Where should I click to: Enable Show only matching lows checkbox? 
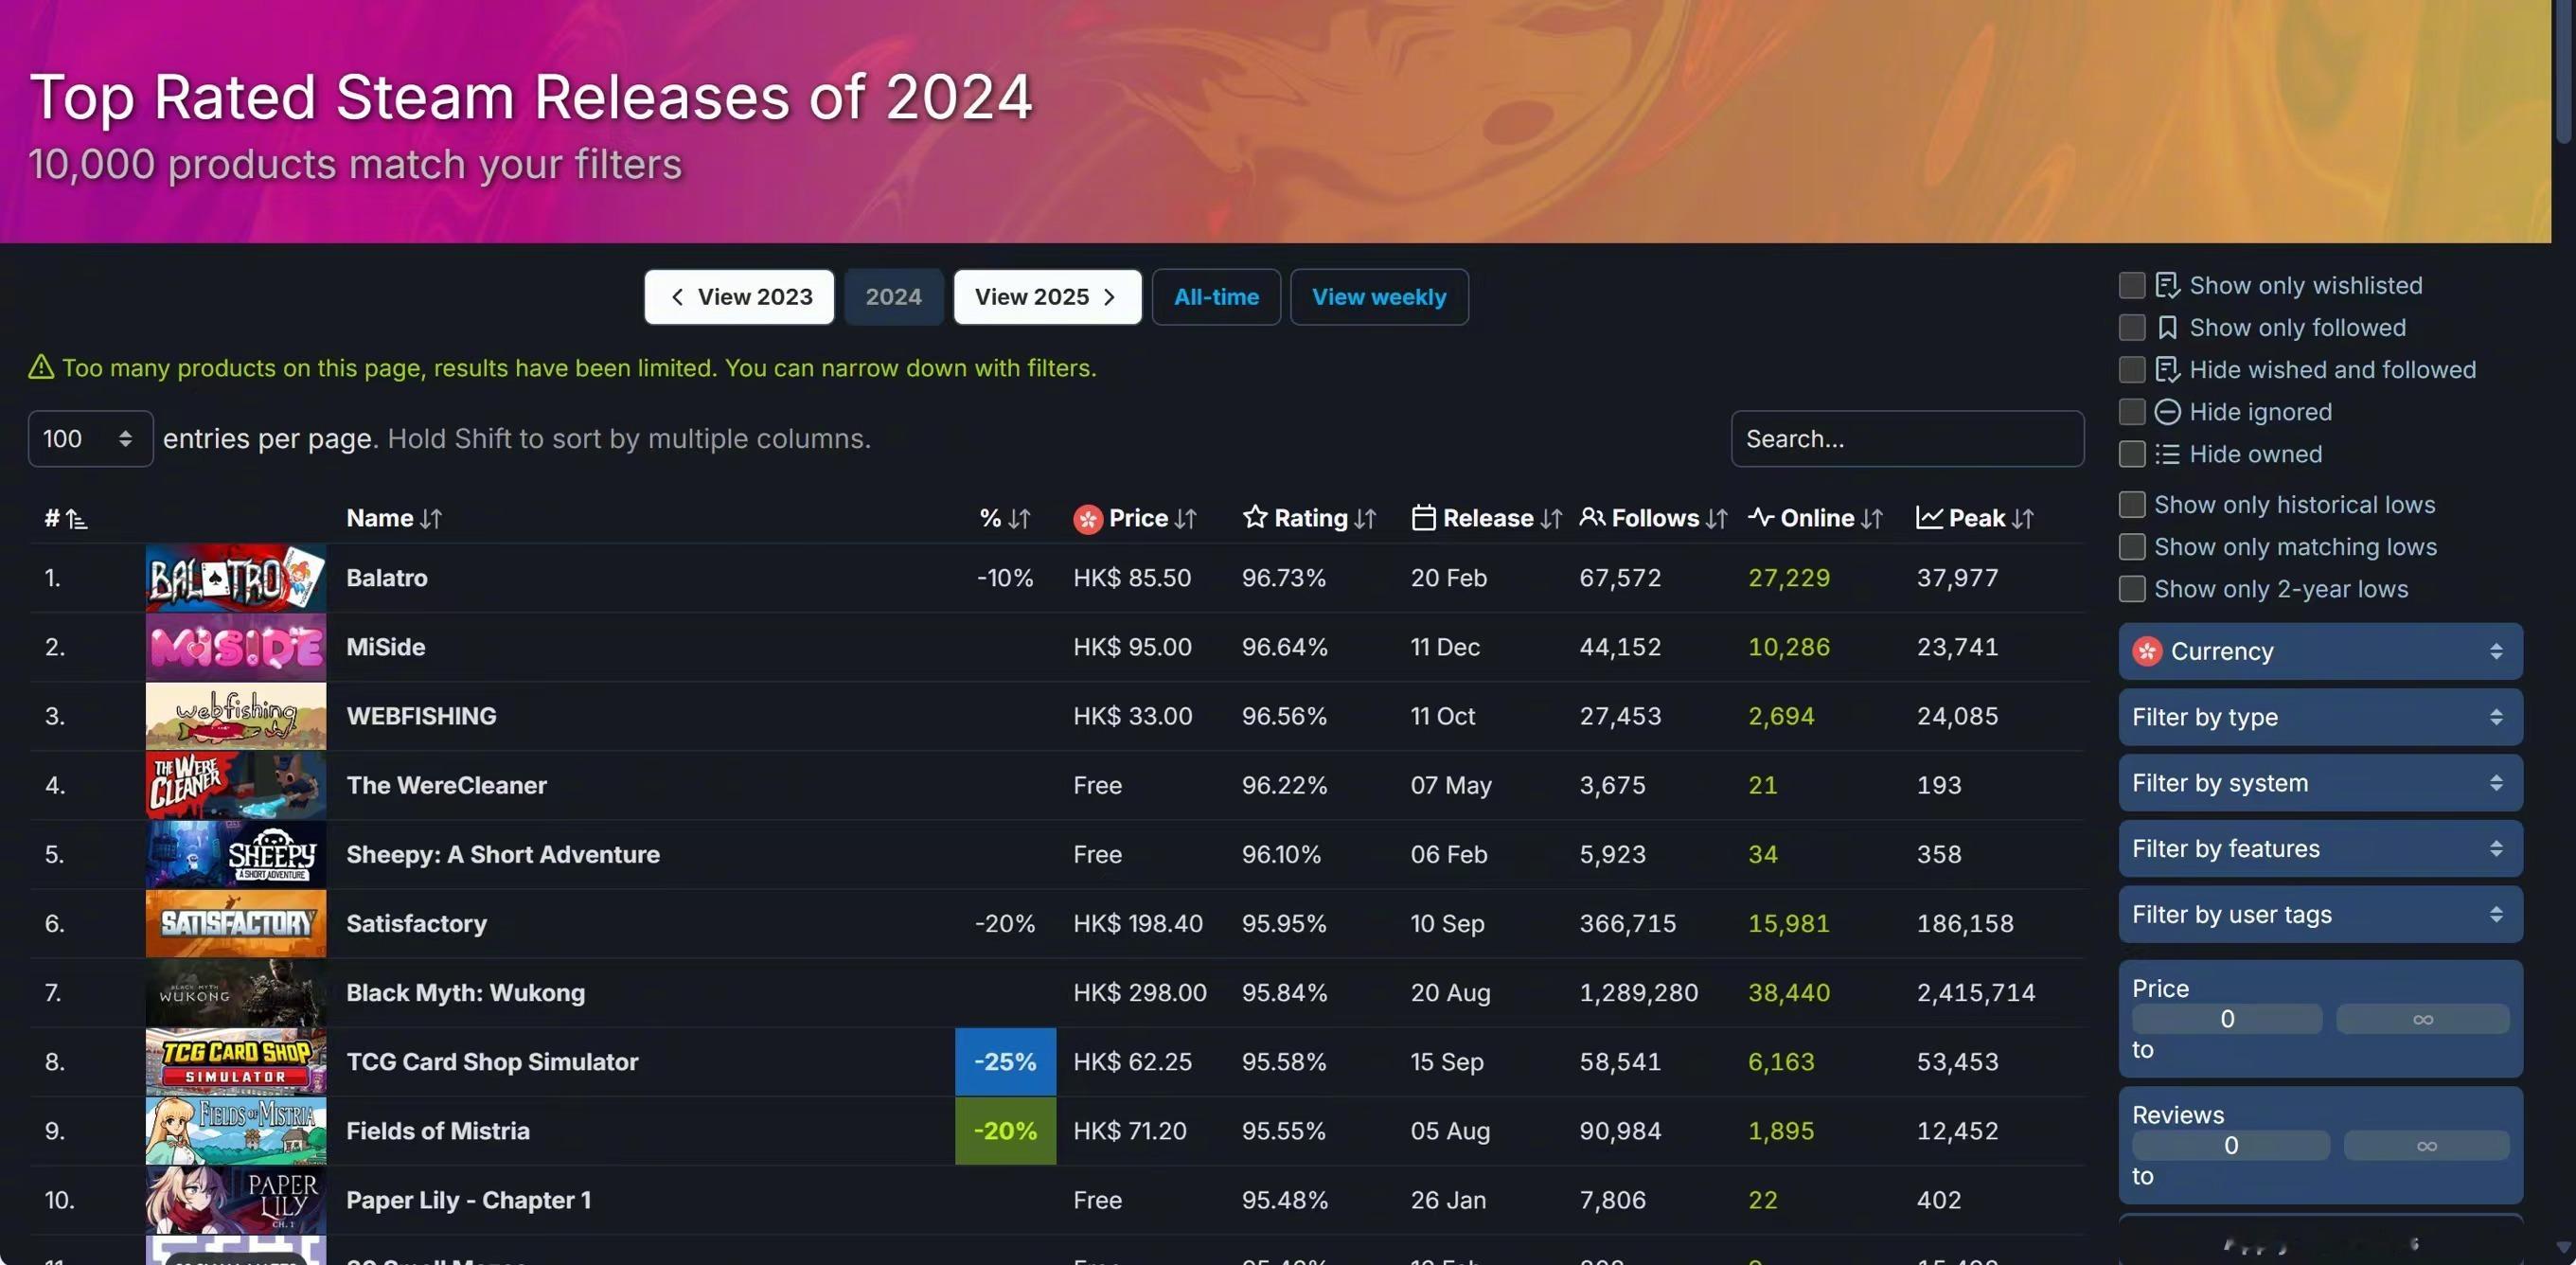click(x=2132, y=546)
